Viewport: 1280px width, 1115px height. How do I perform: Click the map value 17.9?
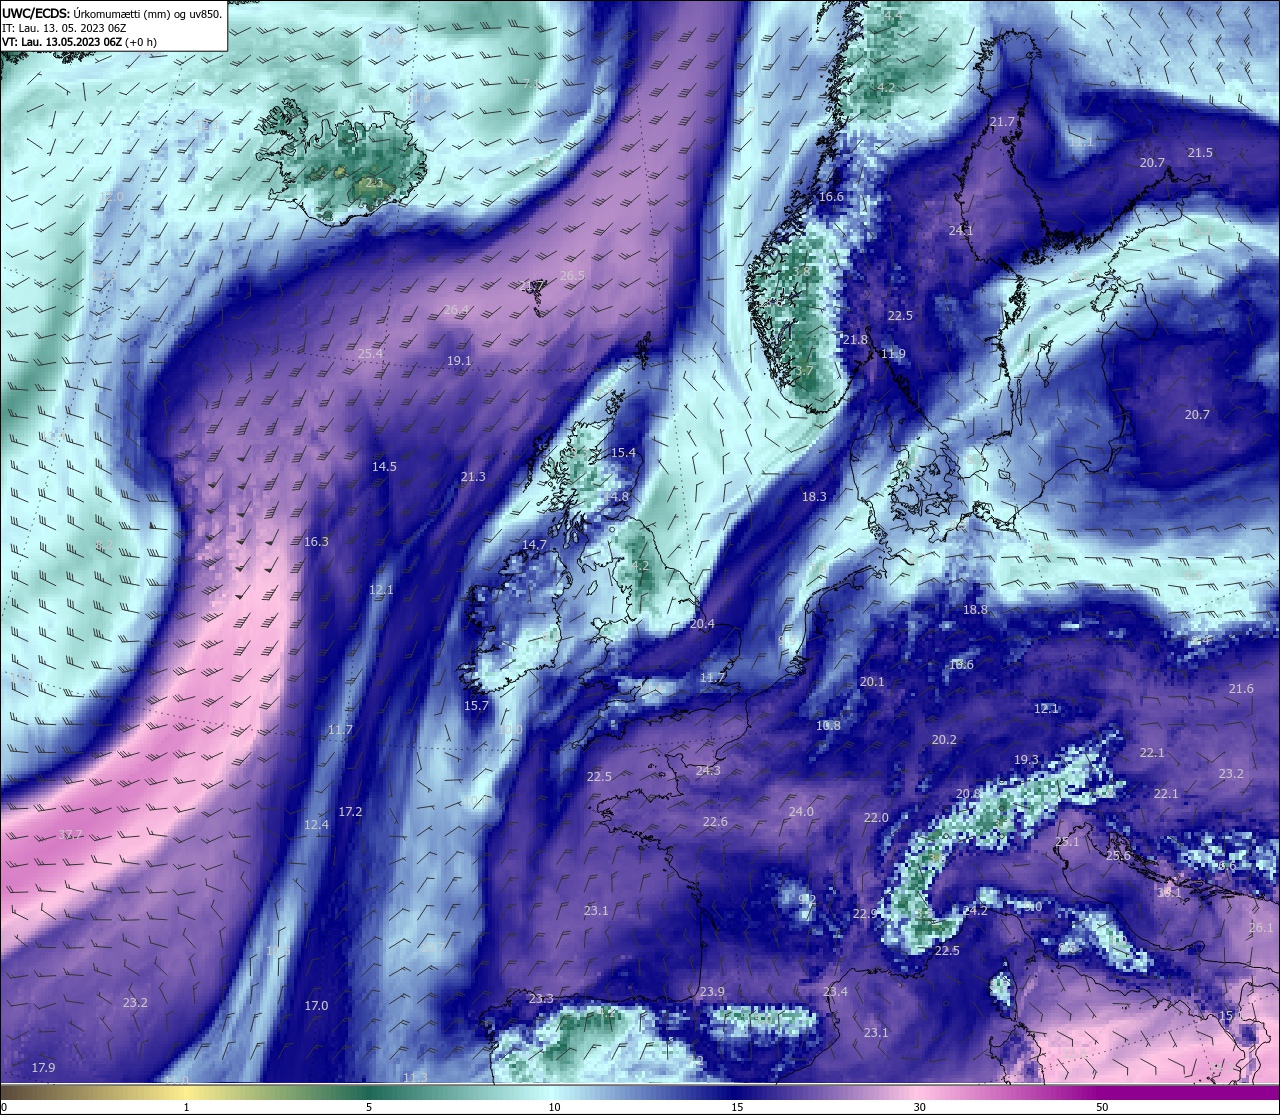[43, 1068]
